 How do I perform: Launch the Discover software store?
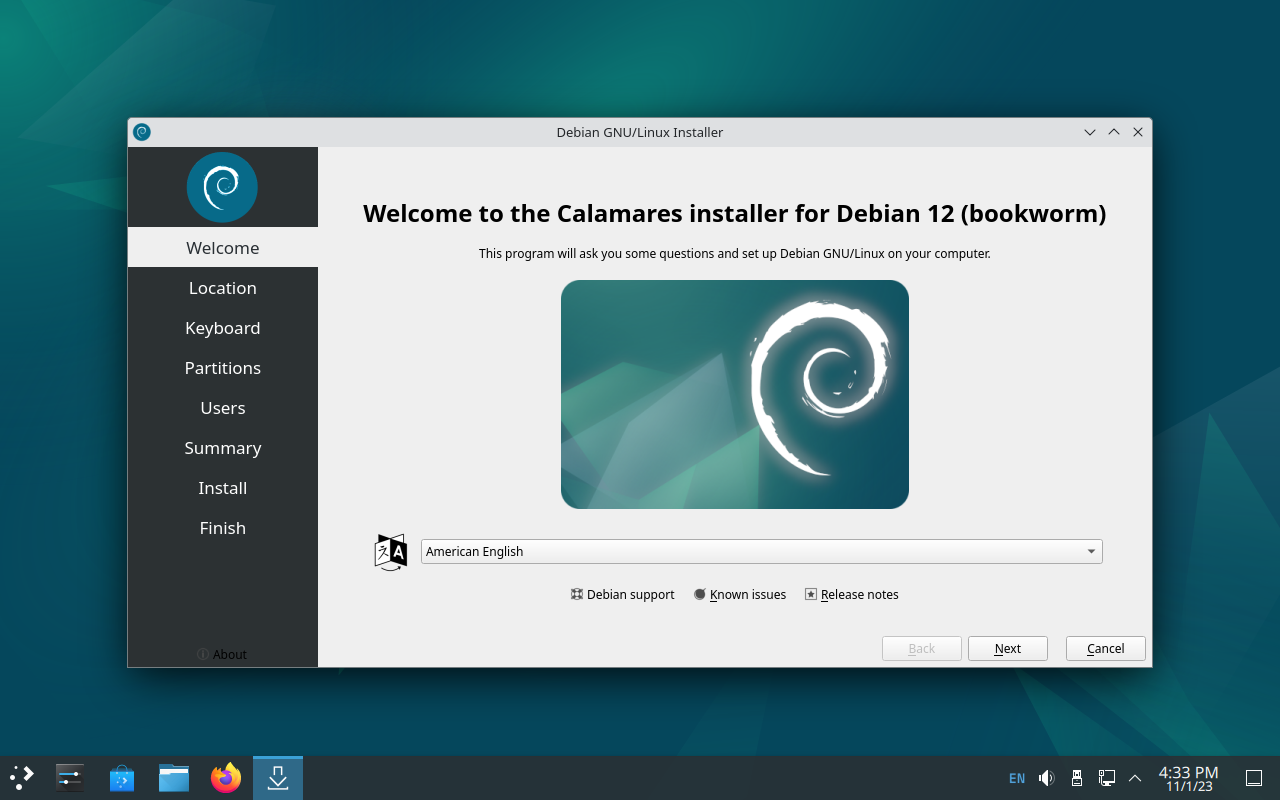point(122,777)
